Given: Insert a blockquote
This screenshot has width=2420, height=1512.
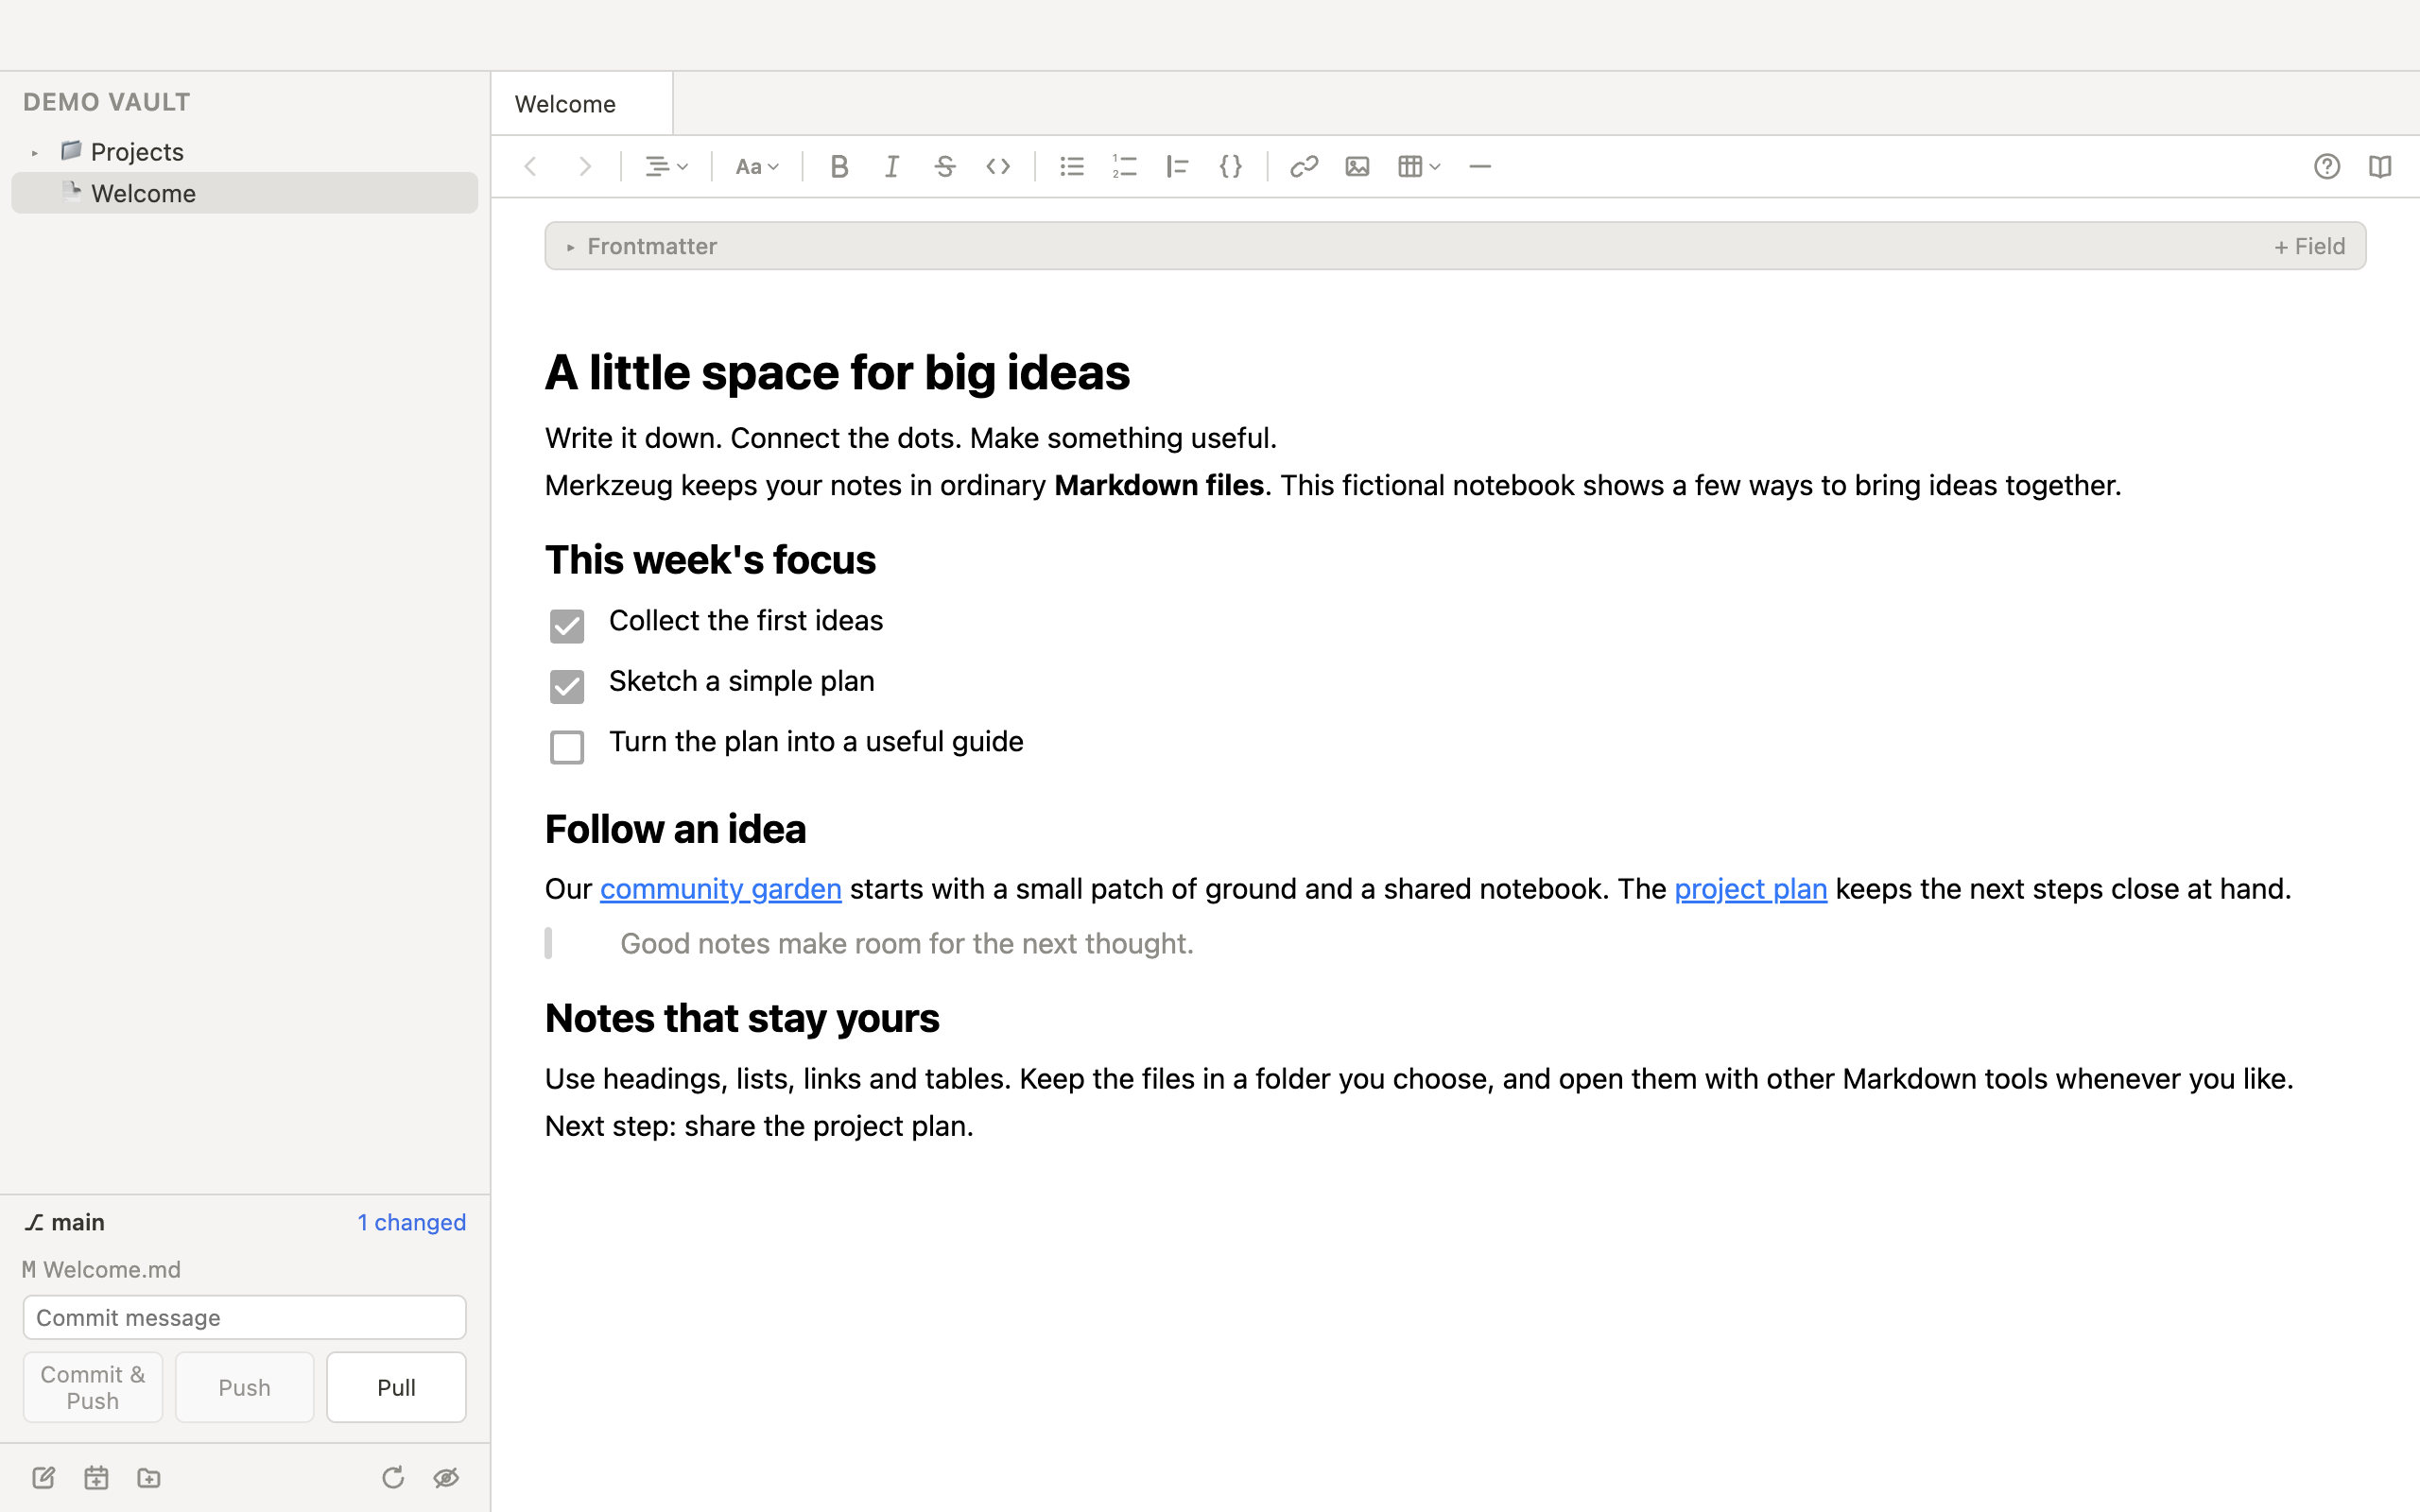Looking at the screenshot, I should pyautogui.click(x=1178, y=166).
